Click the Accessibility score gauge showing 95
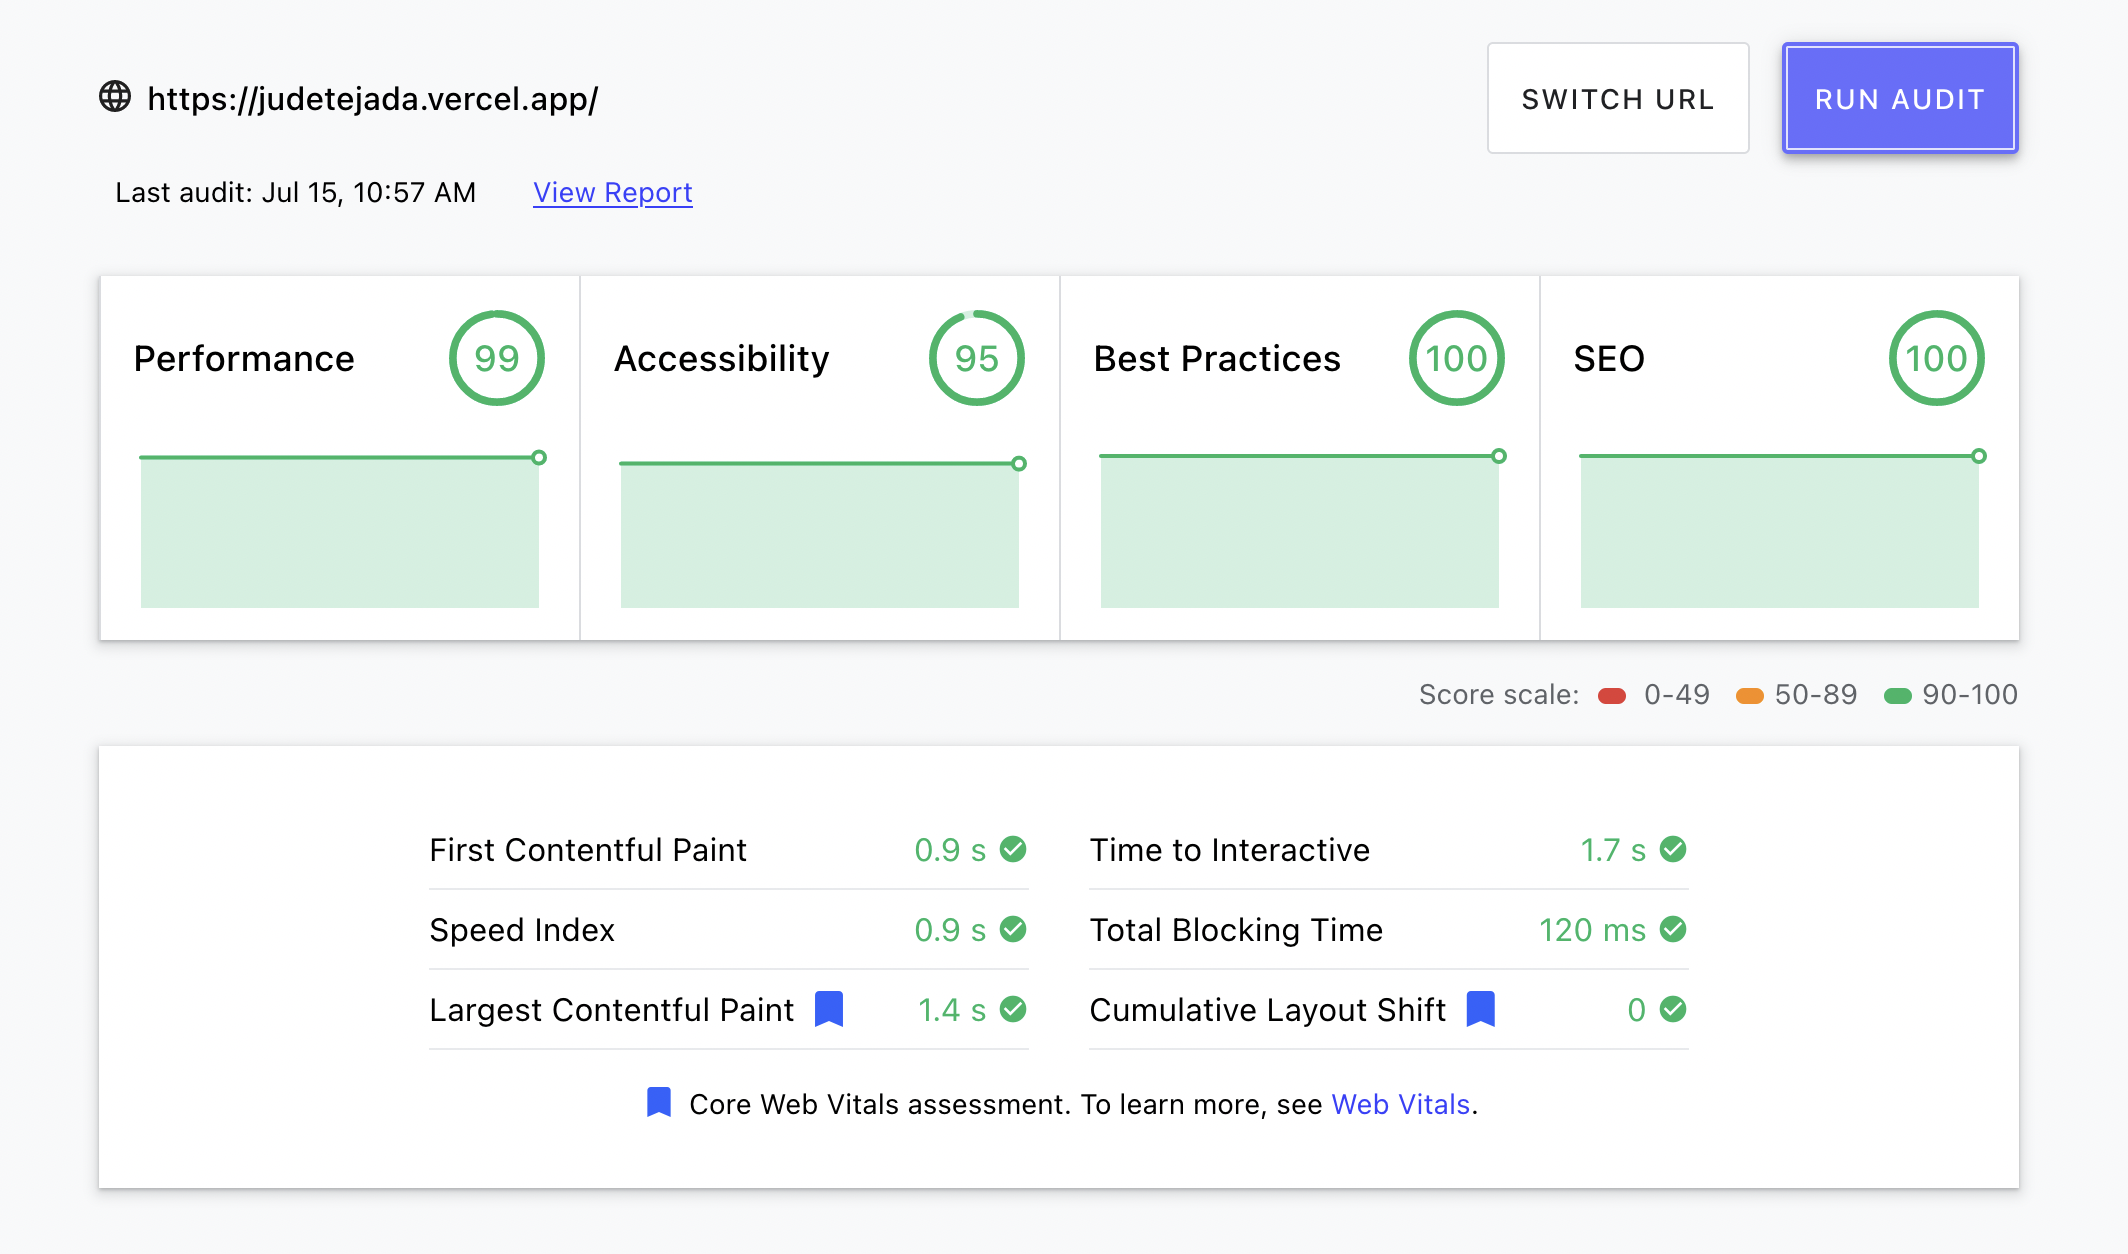The height and width of the screenshot is (1254, 2128). pos(977,357)
